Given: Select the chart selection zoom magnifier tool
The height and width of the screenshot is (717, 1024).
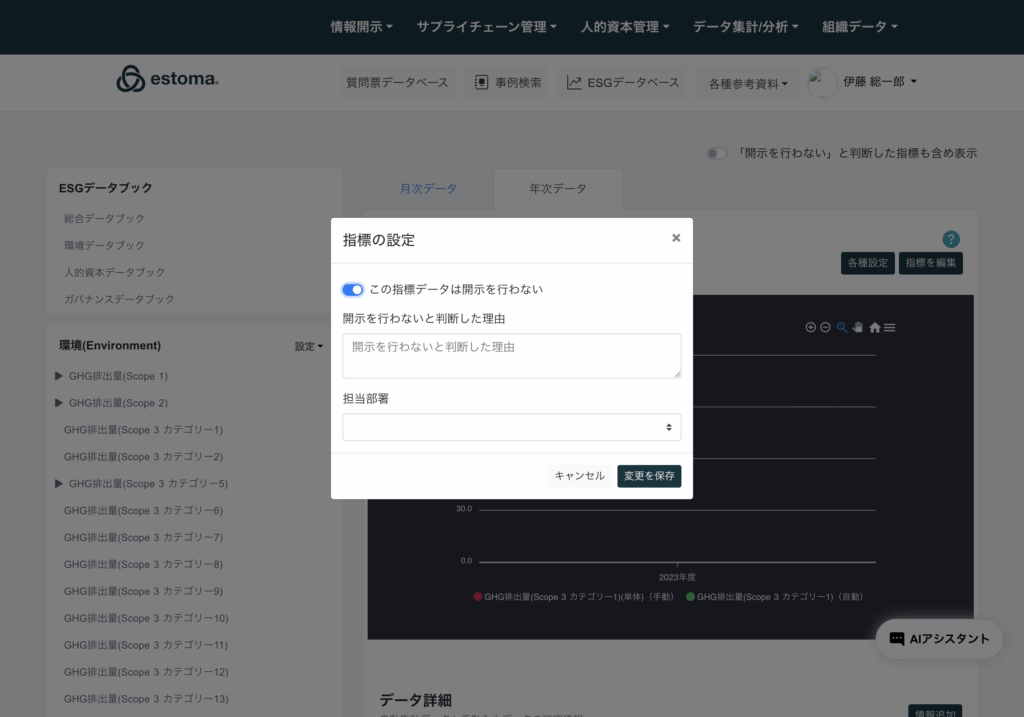Looking at the screenshot, I should click(842, 327).
